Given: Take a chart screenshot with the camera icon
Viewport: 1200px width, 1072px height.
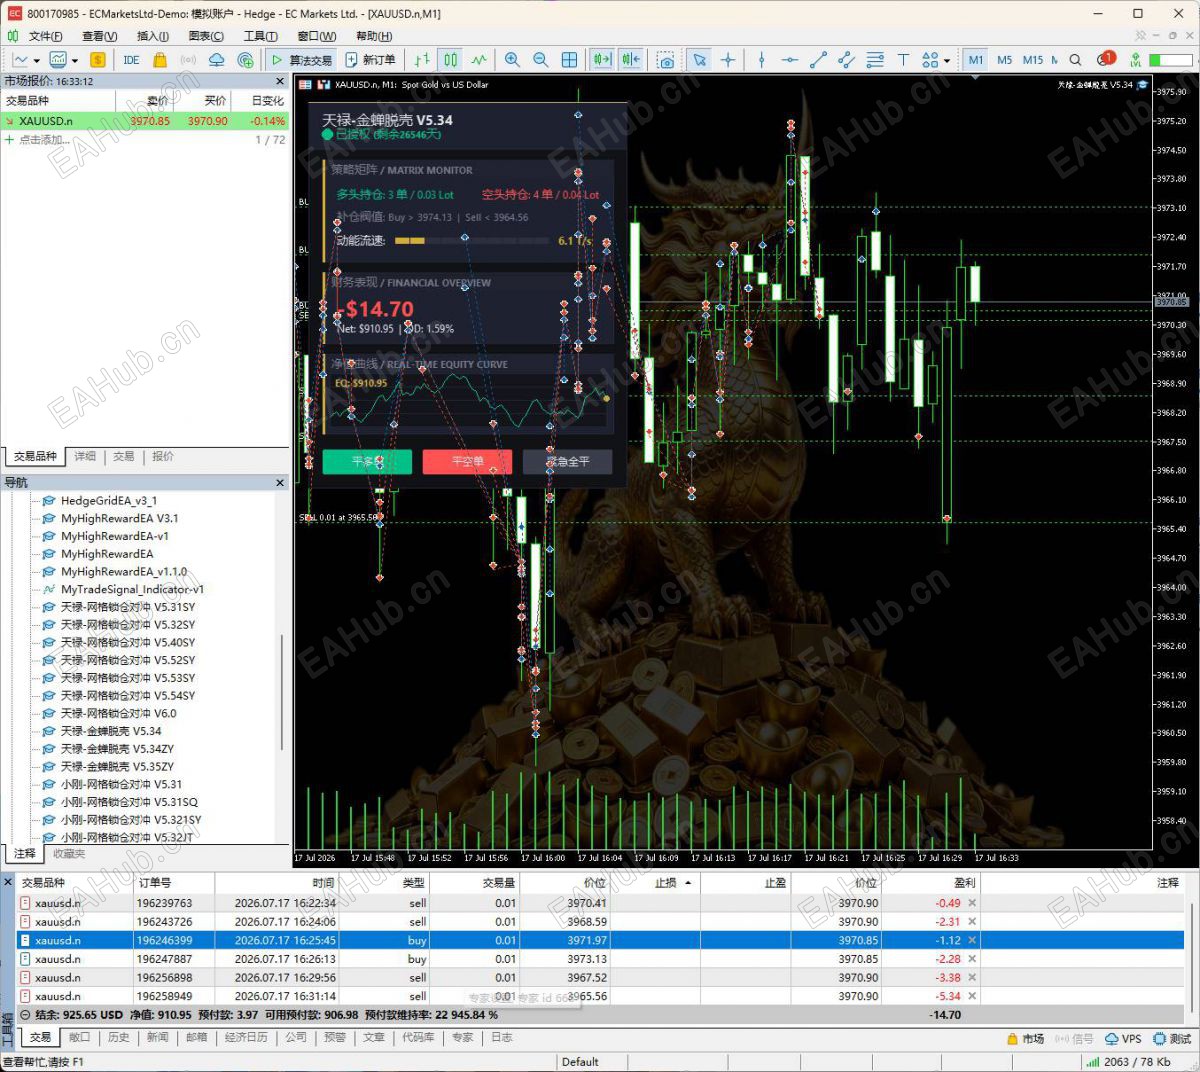Looking at the screenshot, I should coord(666,60).
